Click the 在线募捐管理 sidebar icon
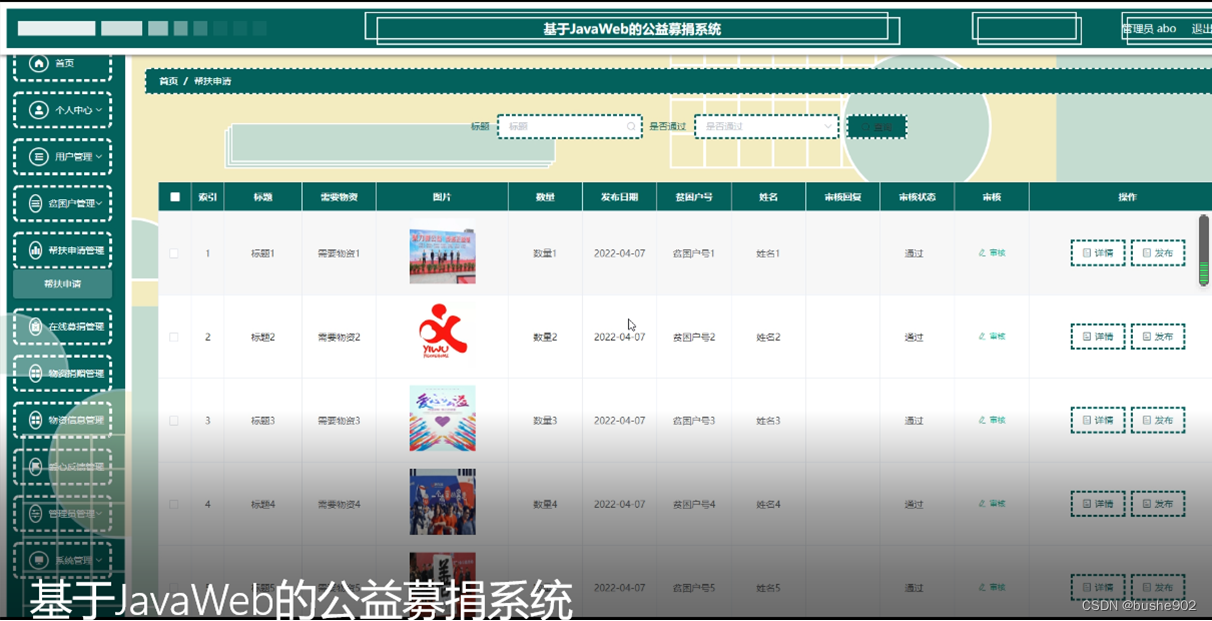 38,327
